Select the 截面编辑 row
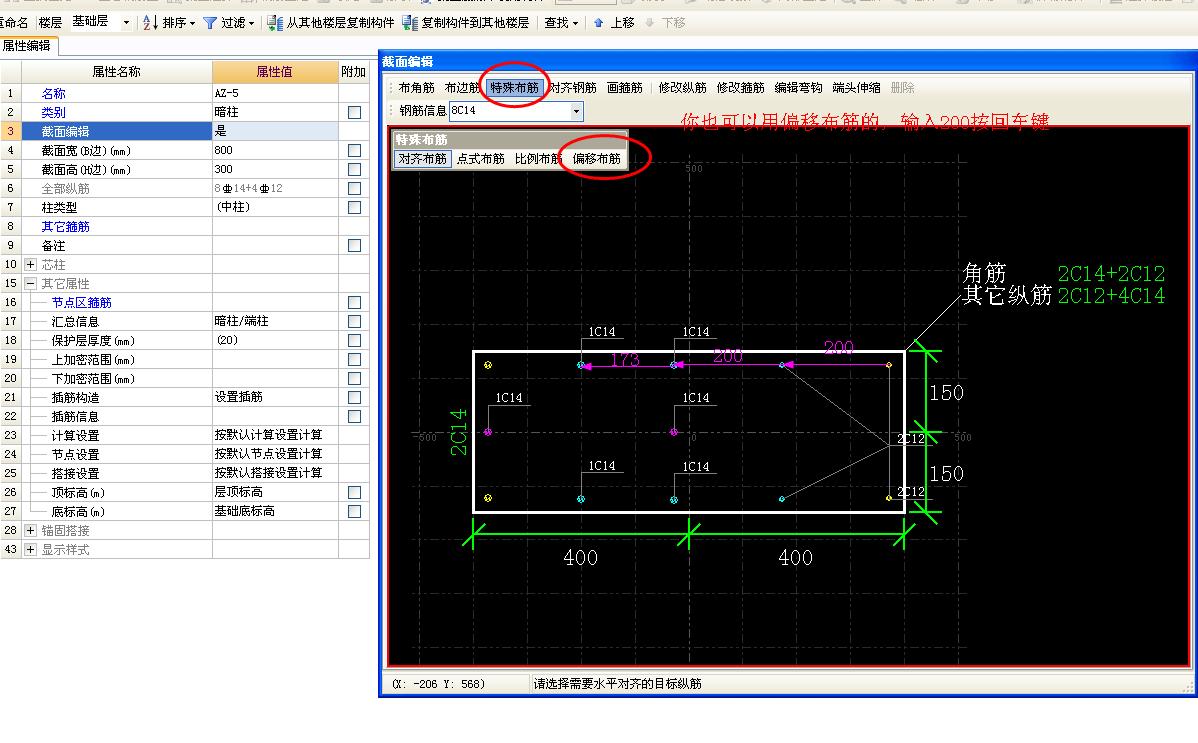Image resolution: width=1198 pixels, height=743 pixels. point(183,131)
